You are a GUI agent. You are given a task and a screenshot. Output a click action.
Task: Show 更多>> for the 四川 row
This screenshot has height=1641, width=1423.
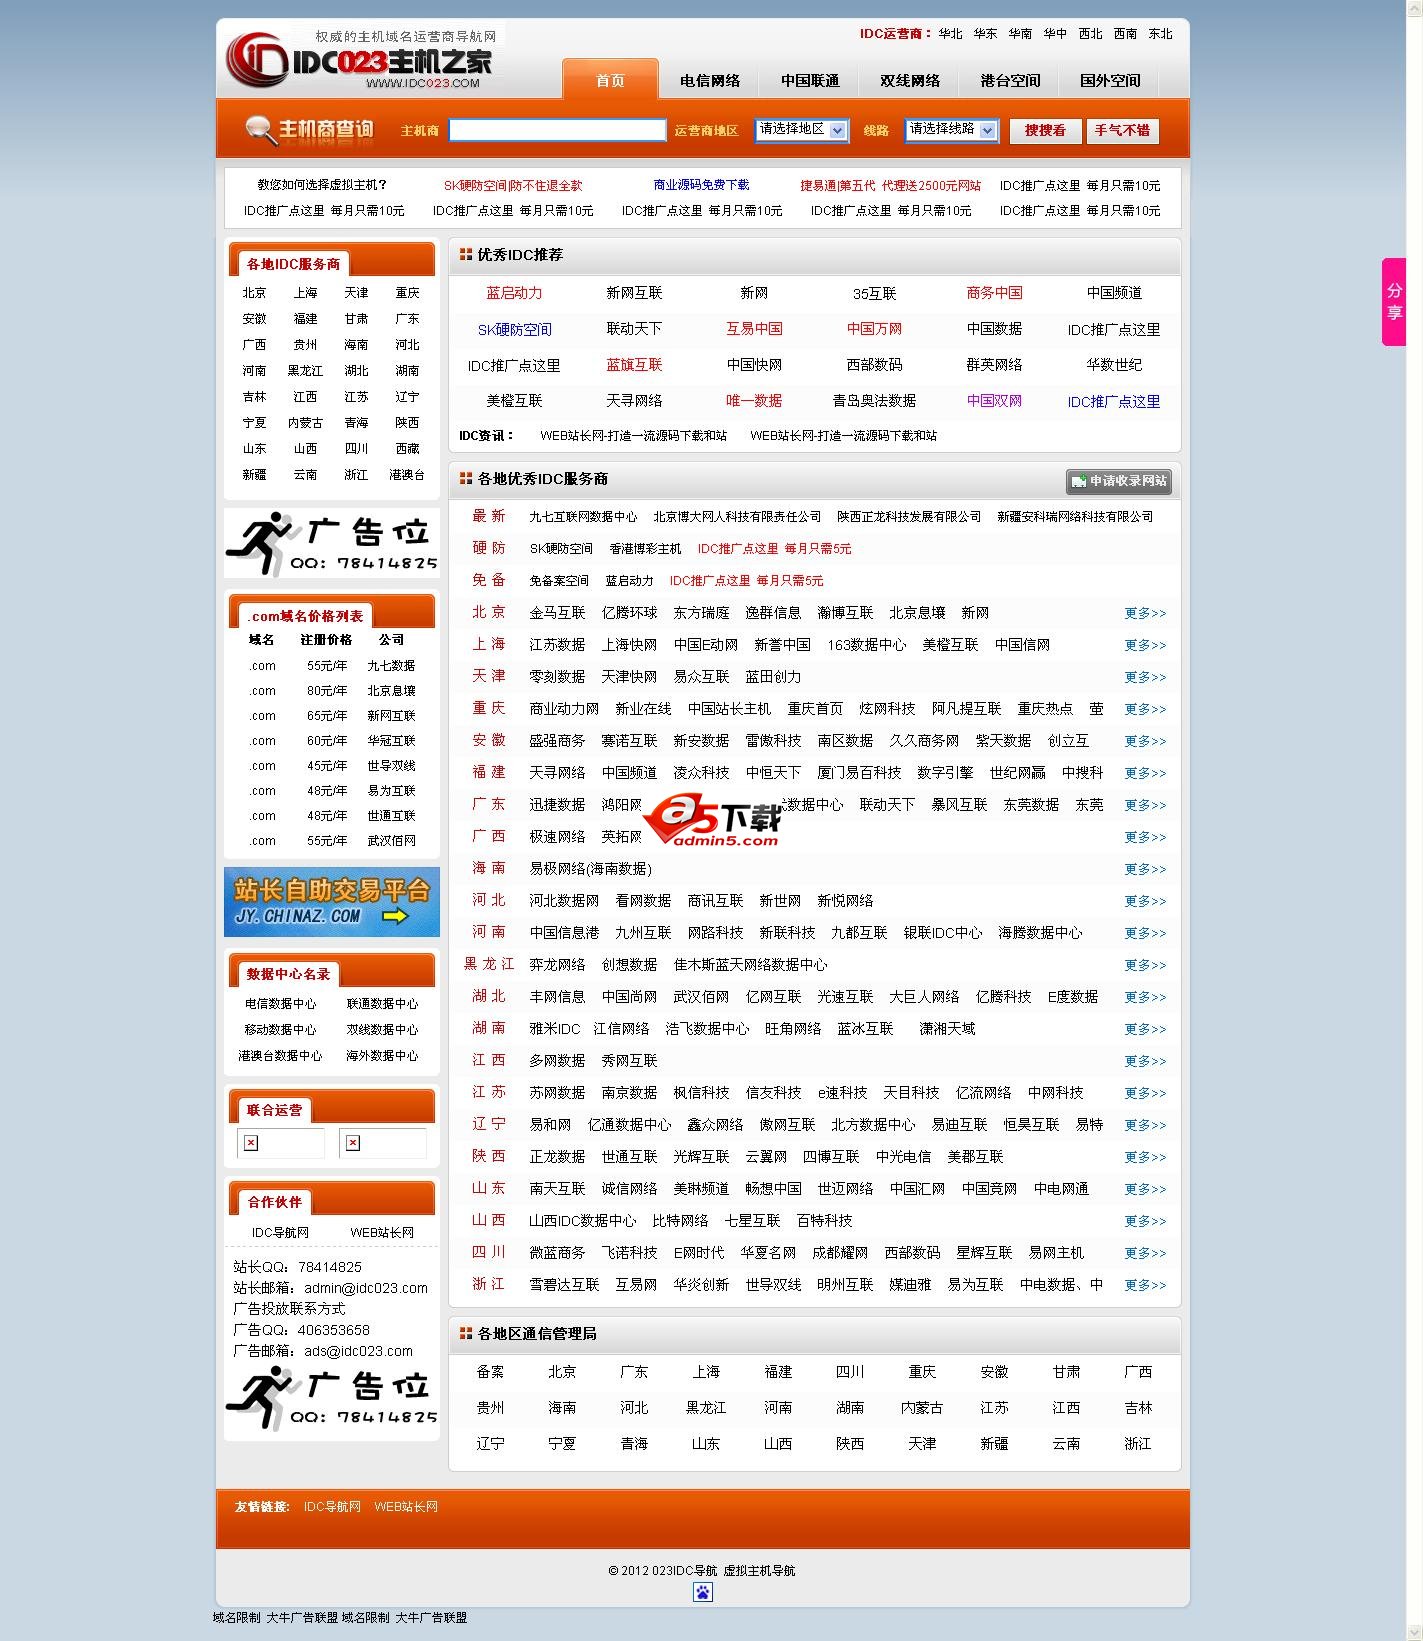pos(1145,1253)
